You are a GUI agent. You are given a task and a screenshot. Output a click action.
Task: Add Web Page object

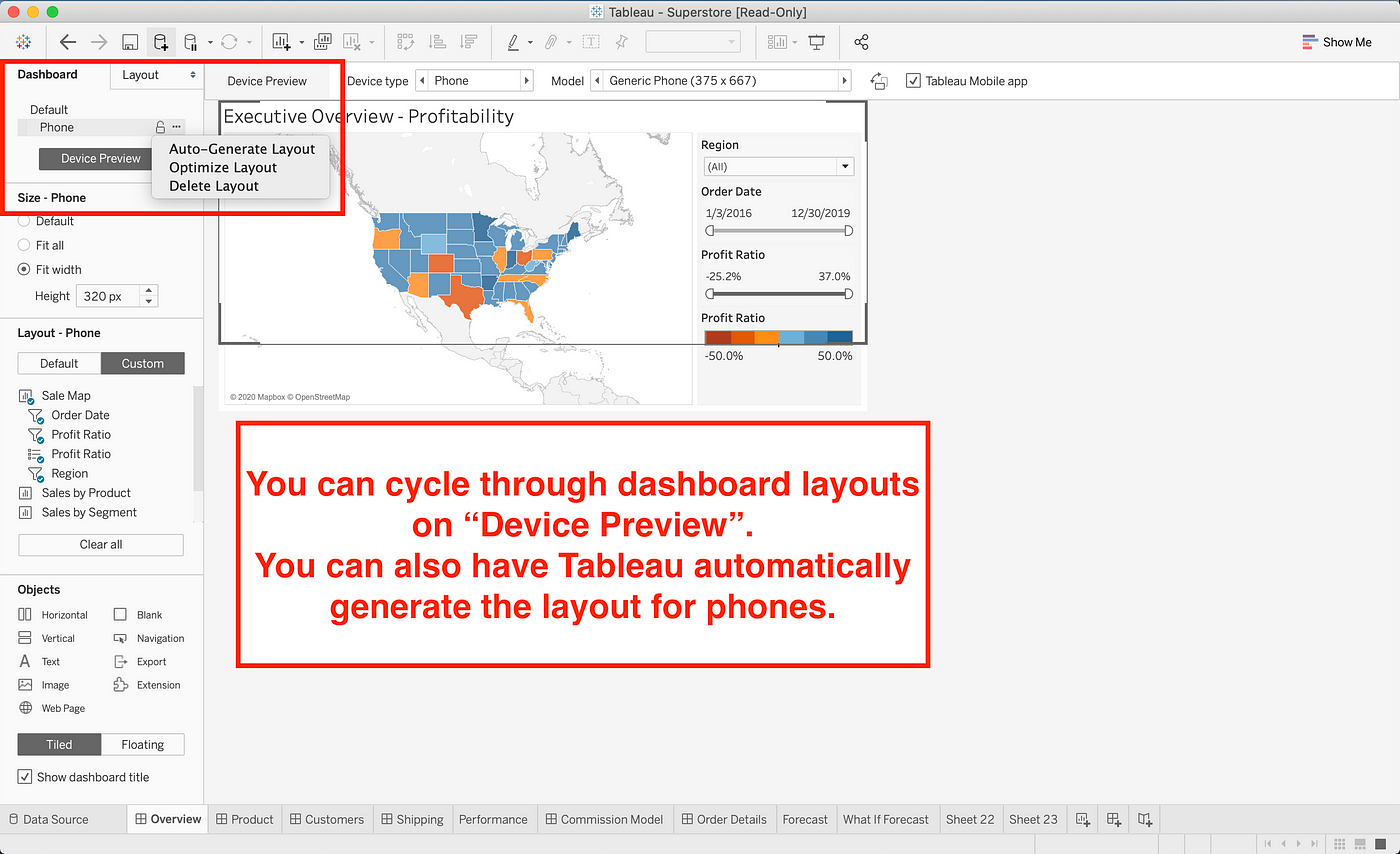click(x=51, y=708)
